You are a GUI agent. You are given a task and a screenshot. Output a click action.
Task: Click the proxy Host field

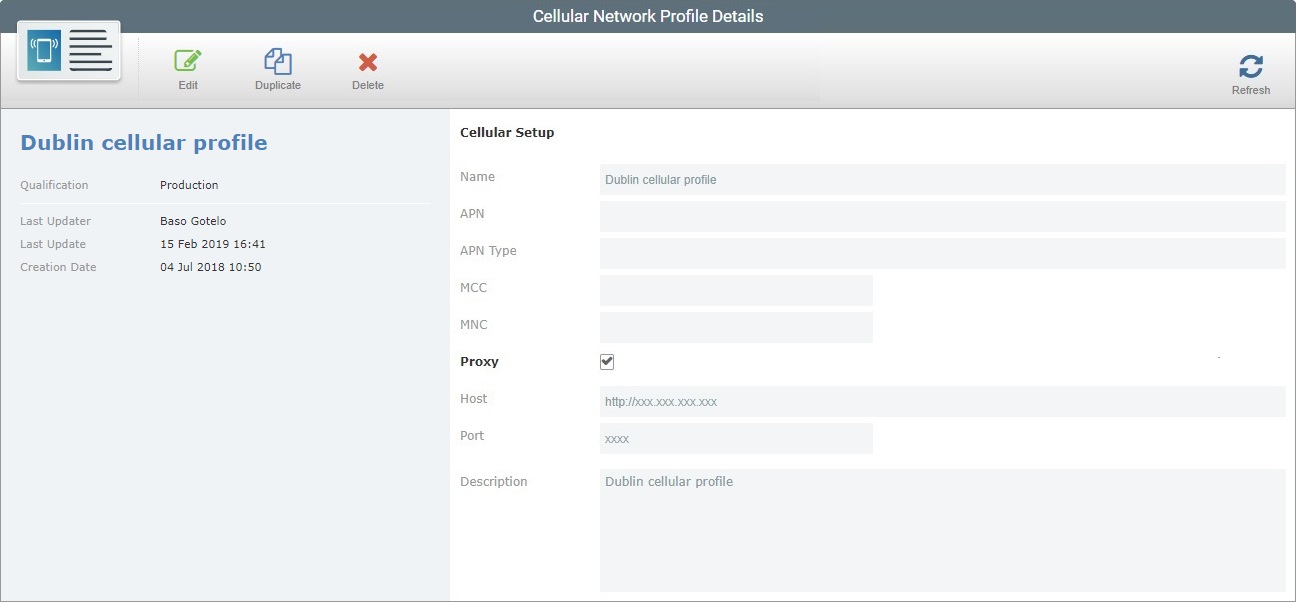pos(940,401)
